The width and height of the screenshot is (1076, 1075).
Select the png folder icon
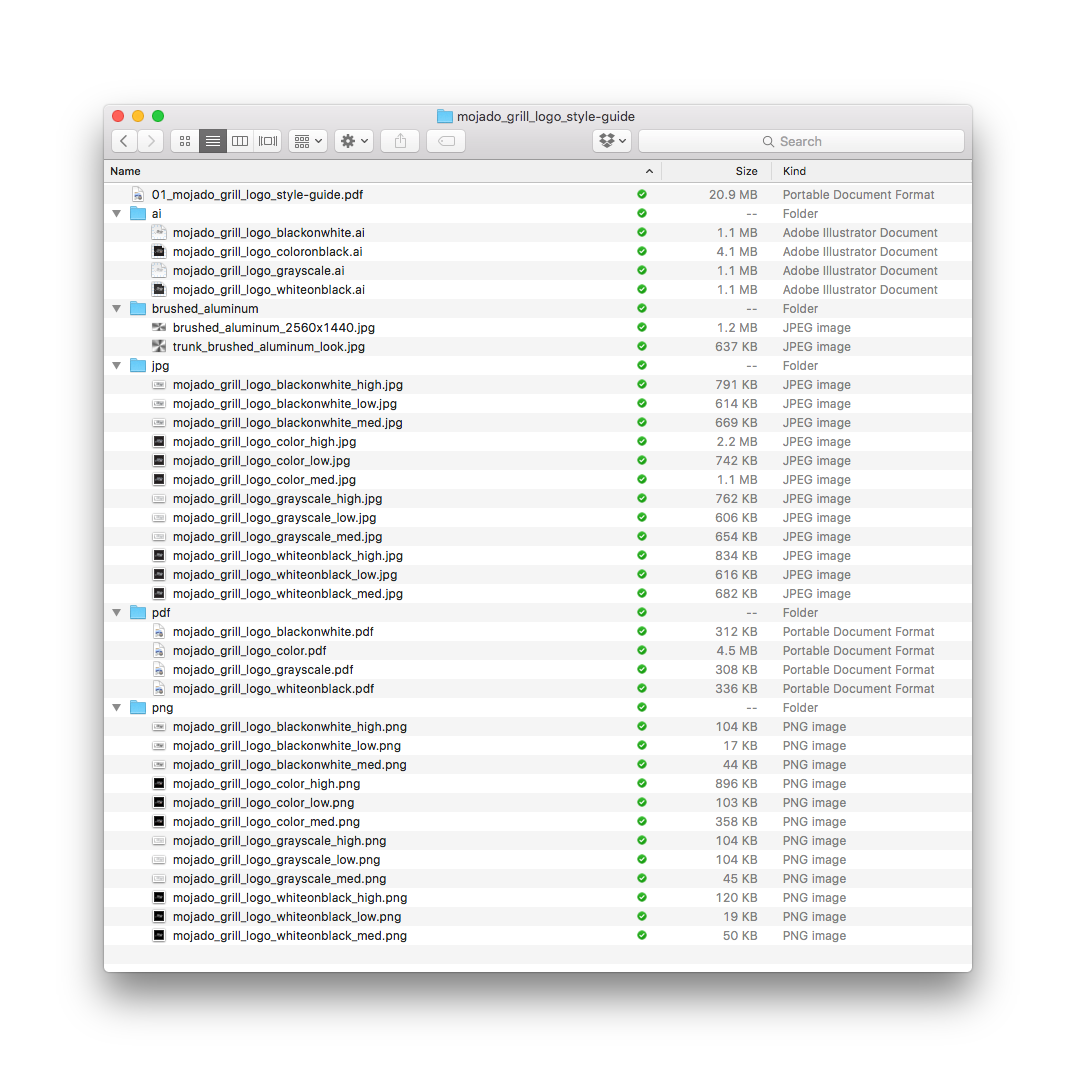tap(138, 707)
